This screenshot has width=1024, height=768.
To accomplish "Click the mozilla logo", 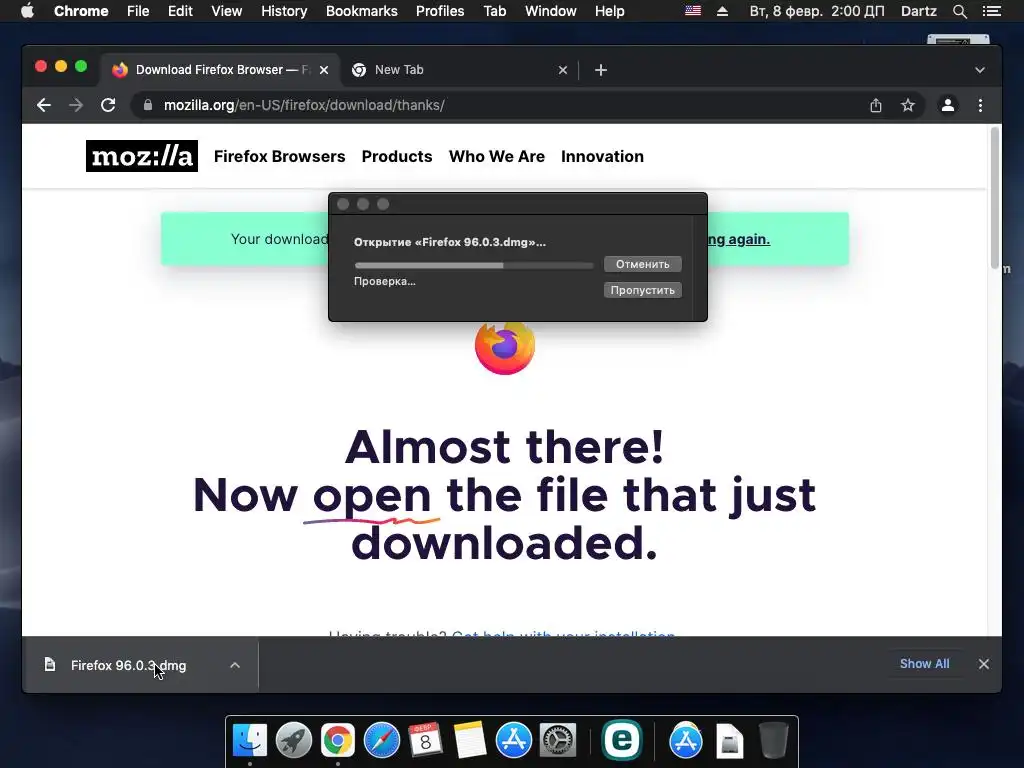I will point(142,156).
